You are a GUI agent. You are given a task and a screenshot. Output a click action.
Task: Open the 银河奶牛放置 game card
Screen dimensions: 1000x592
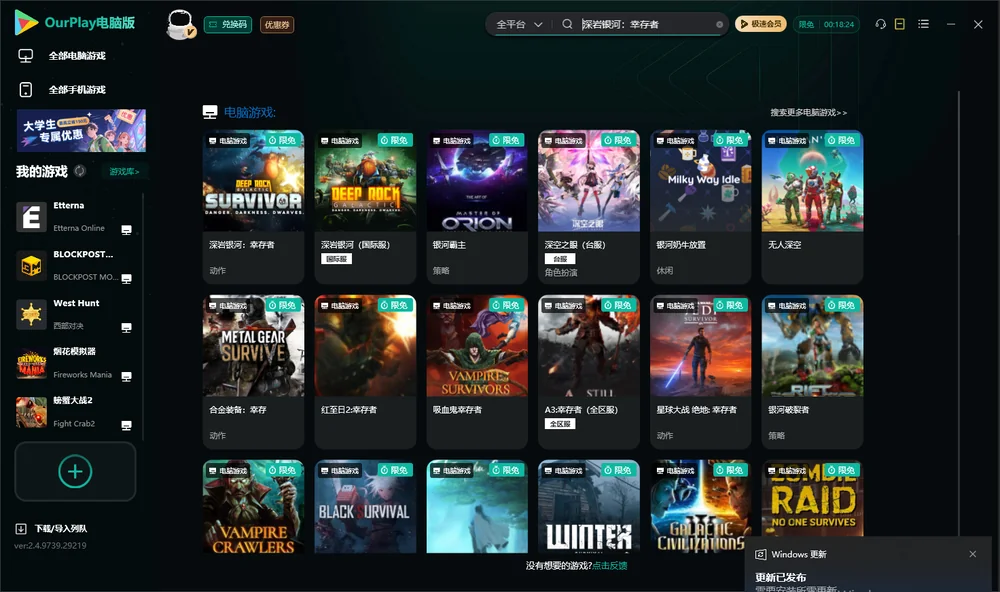(x=701, y=207)
